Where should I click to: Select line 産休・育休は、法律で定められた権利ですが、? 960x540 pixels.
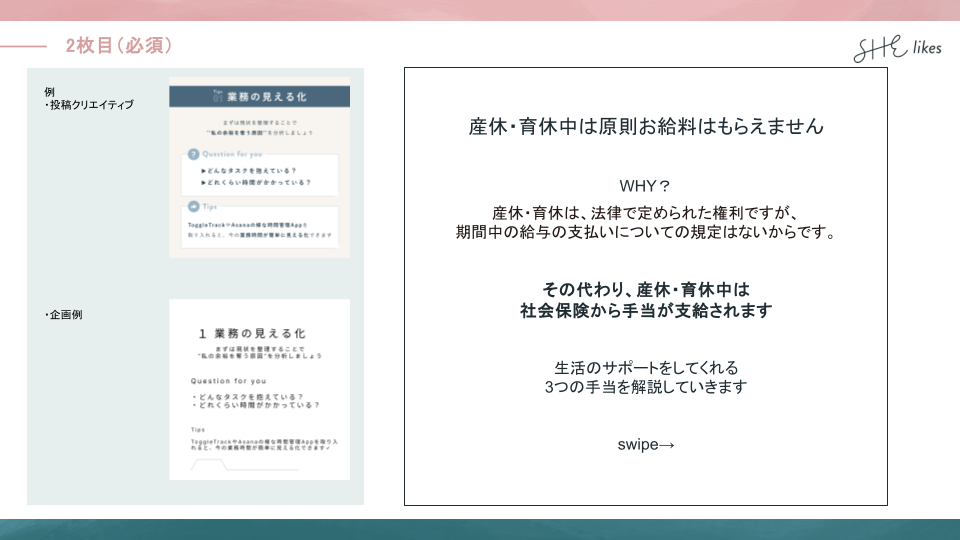click(645, 213)
